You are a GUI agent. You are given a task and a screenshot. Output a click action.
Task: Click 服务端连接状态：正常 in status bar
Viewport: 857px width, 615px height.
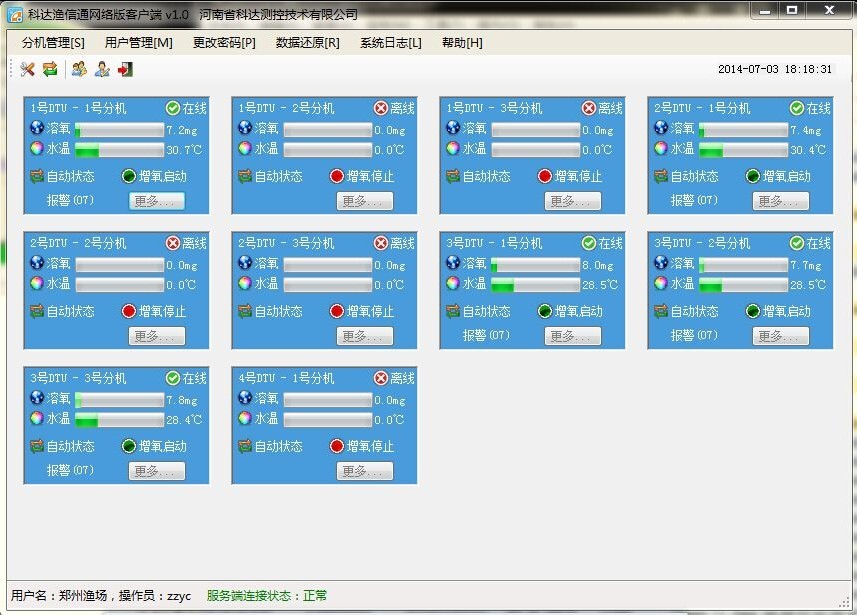pos(267,595)
